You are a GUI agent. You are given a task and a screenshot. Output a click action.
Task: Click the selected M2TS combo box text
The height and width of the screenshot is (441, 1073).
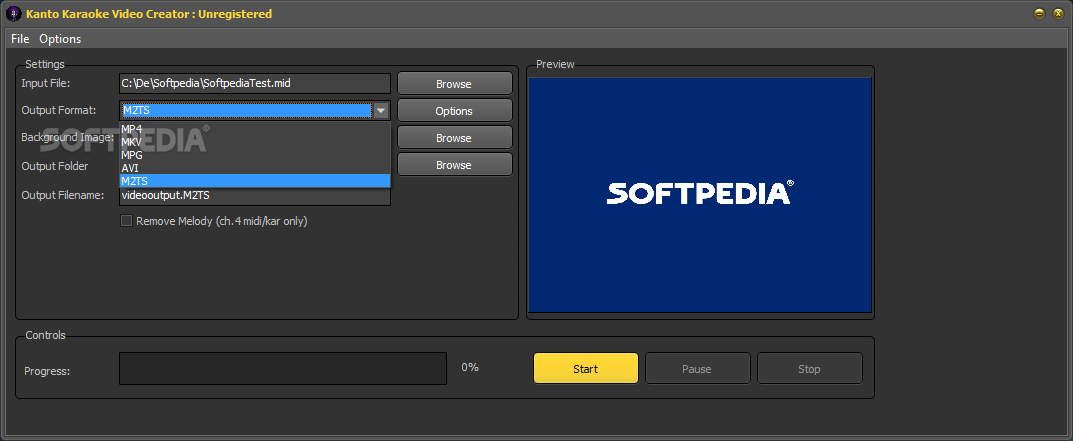(x=246, y=110)
